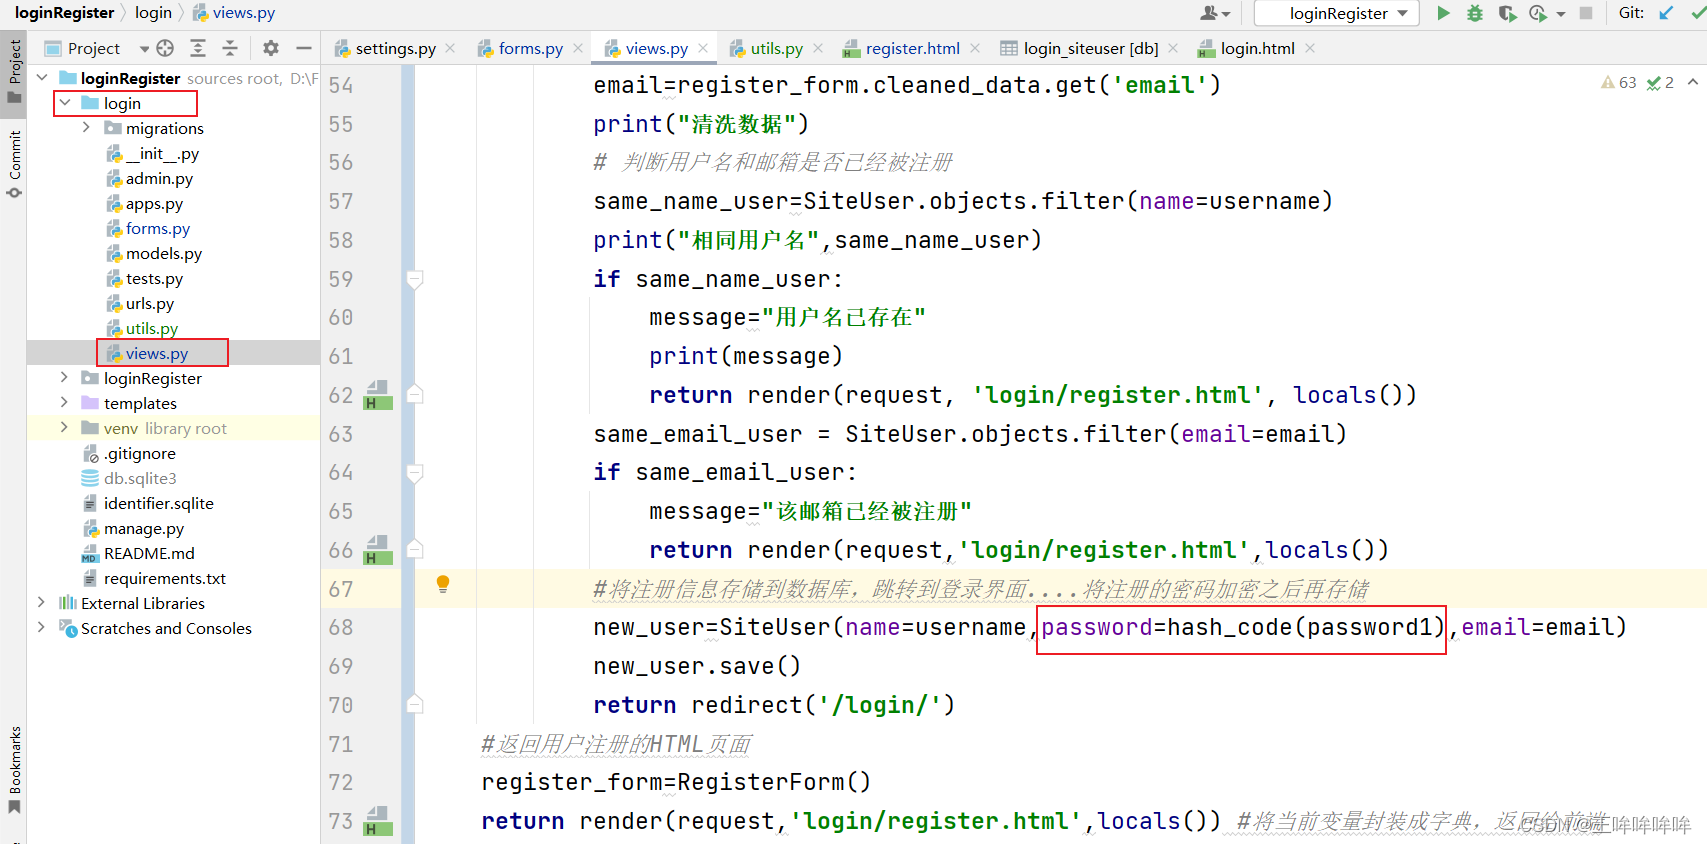This screenshot has height=844, width=1707.
Task: Click views.py breadcrumb in navigation bar
Action: pos(233,13)
